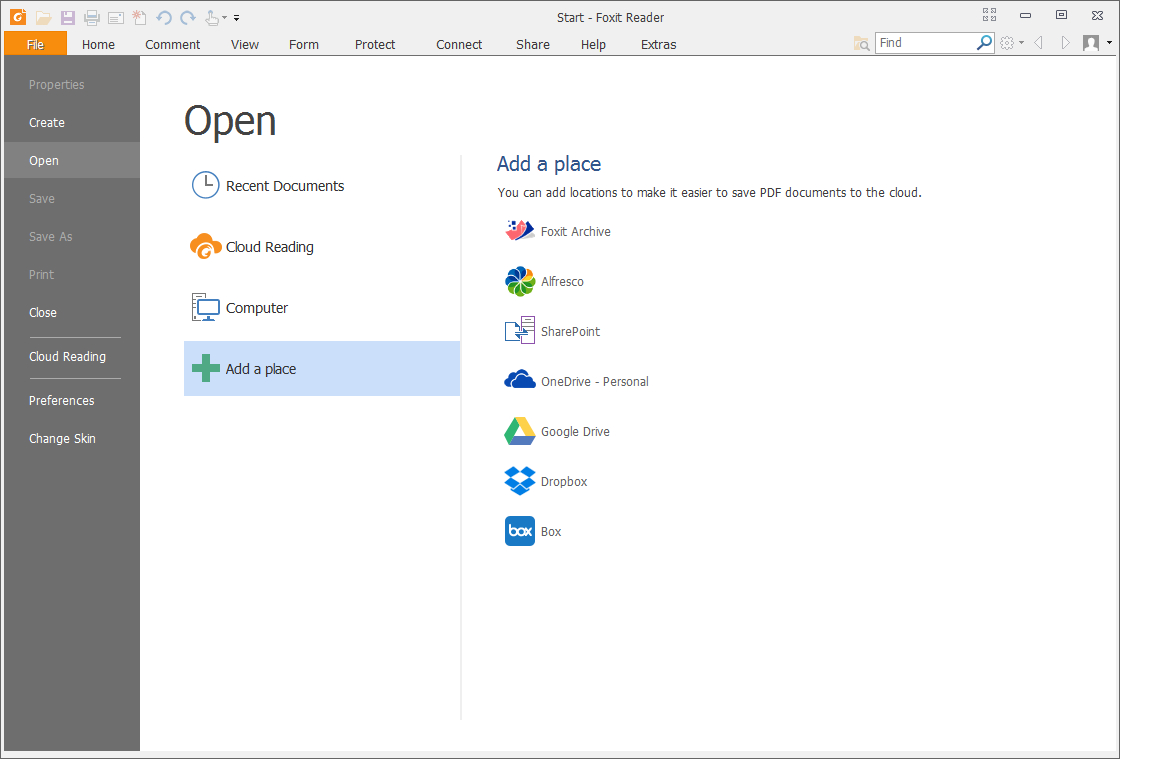Open the Protect ribbon tab
The image size is (1152, 759).
tap(375, 44)
